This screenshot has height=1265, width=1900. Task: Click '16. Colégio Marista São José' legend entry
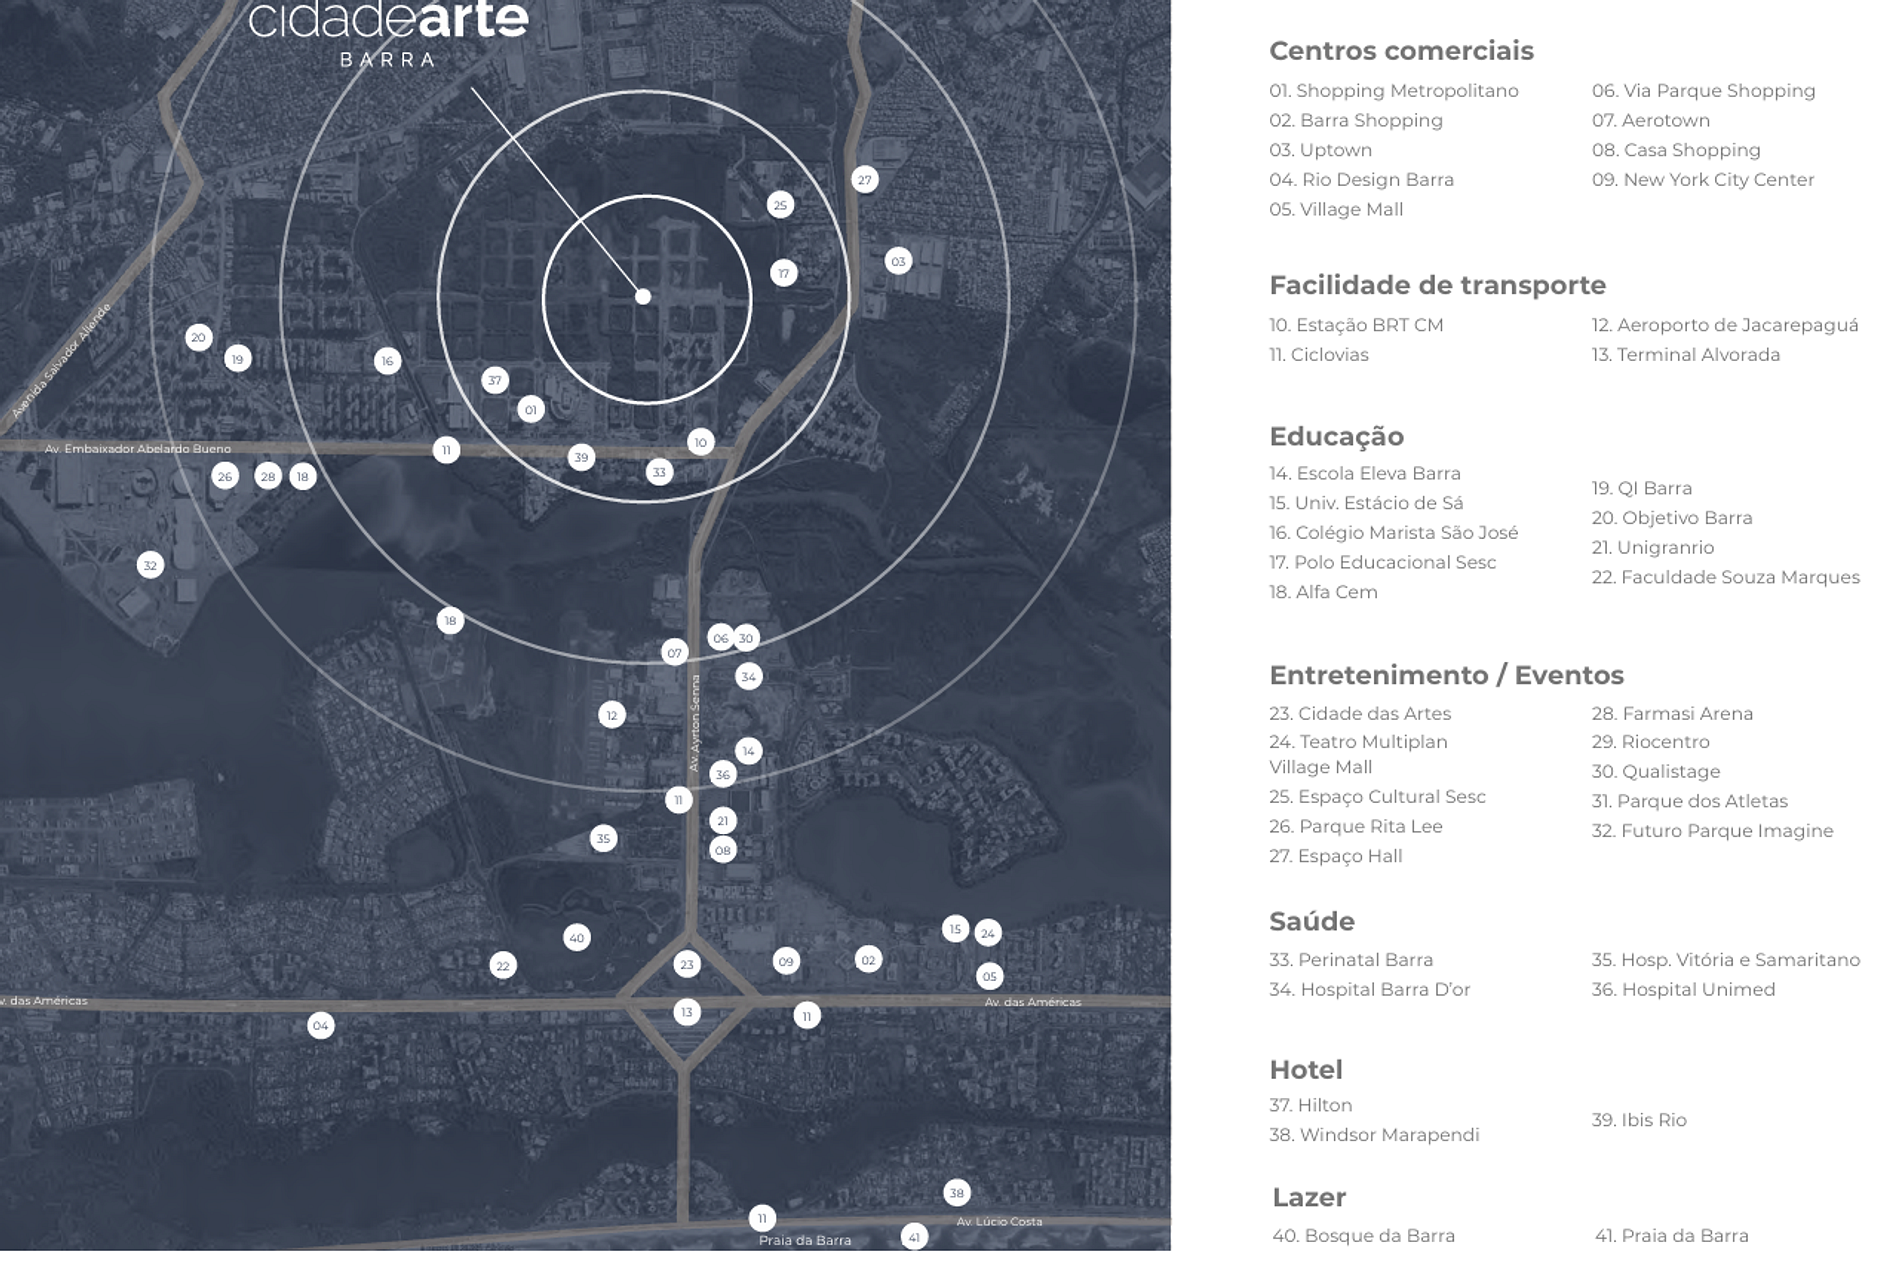1393,532
